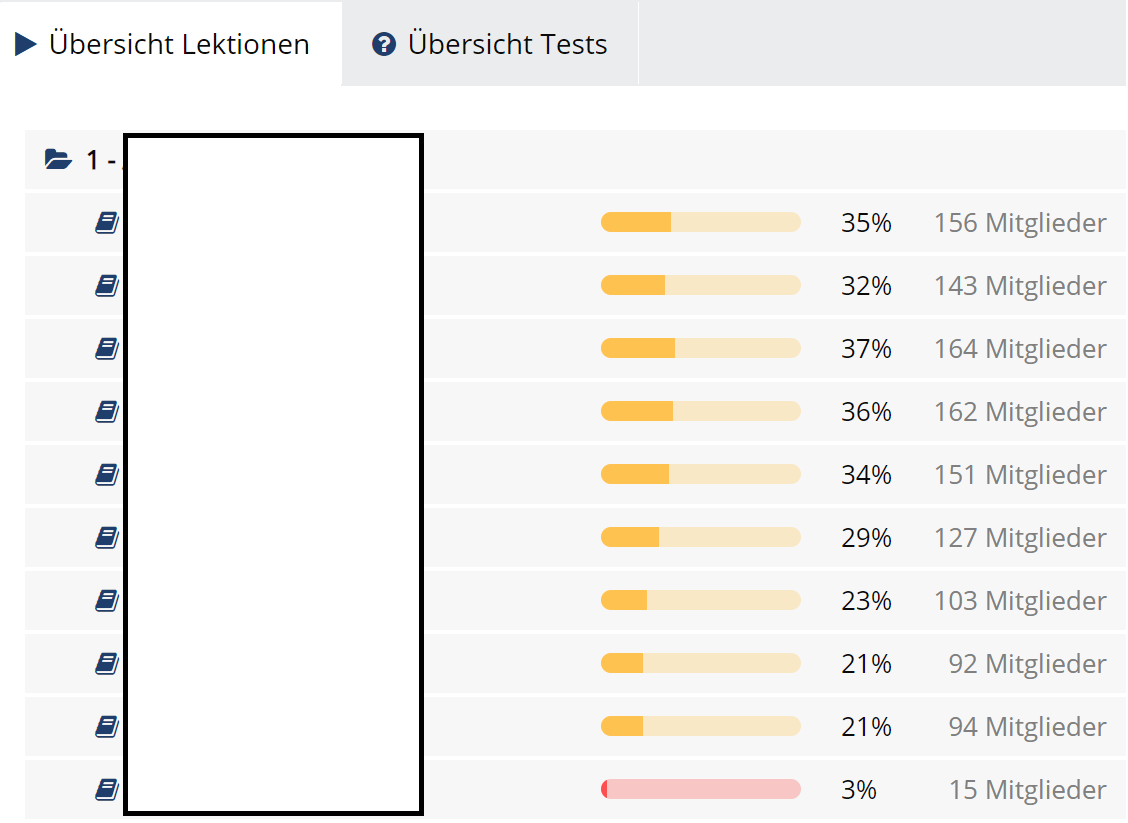Click the book icon in the 37% lesson row

106,349
